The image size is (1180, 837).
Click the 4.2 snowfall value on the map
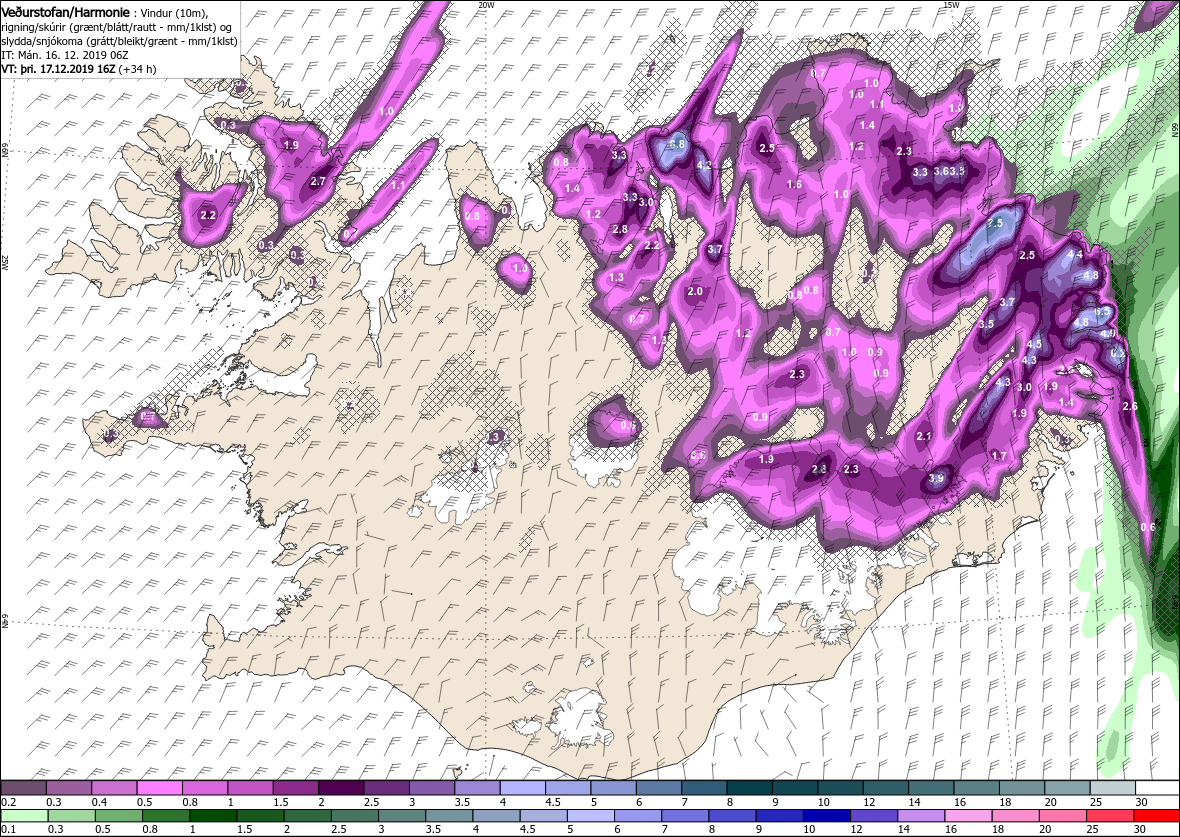pyautogui.click(x=705, y=165)
